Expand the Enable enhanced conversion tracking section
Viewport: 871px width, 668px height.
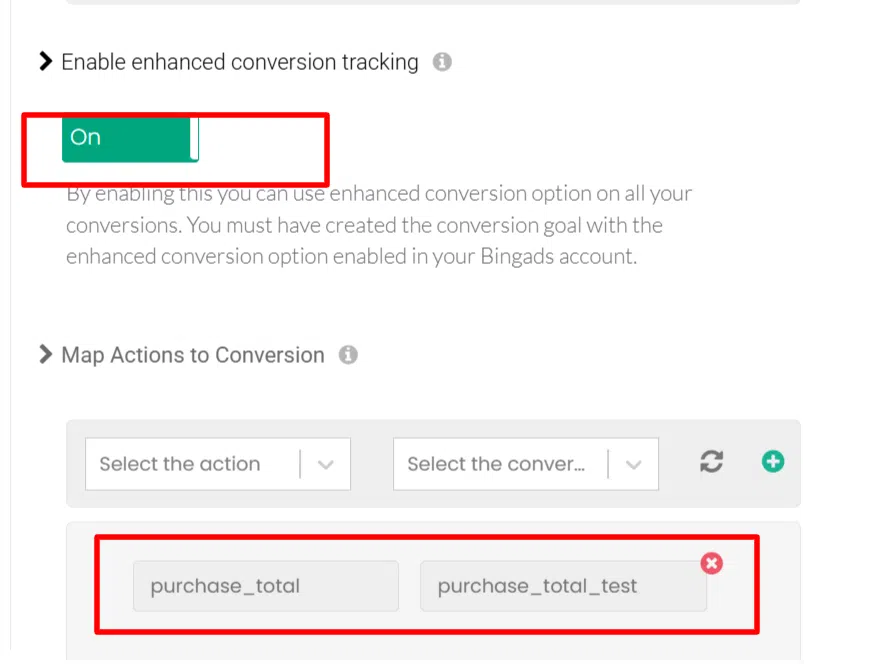pos(45,61)
